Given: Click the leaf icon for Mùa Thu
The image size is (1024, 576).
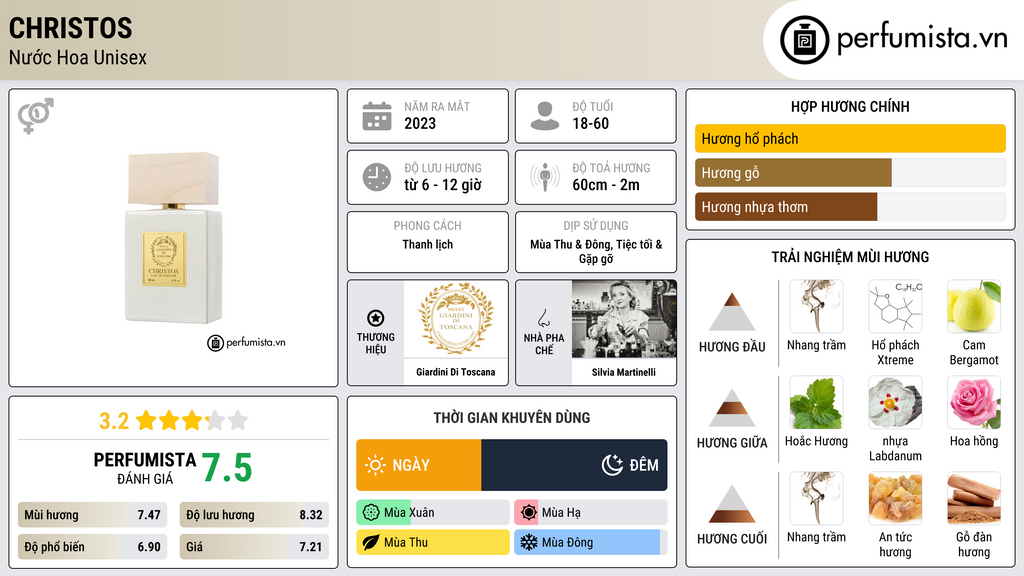Looking at the screenshot, I should pyautogui.click(x=370, y=542).
